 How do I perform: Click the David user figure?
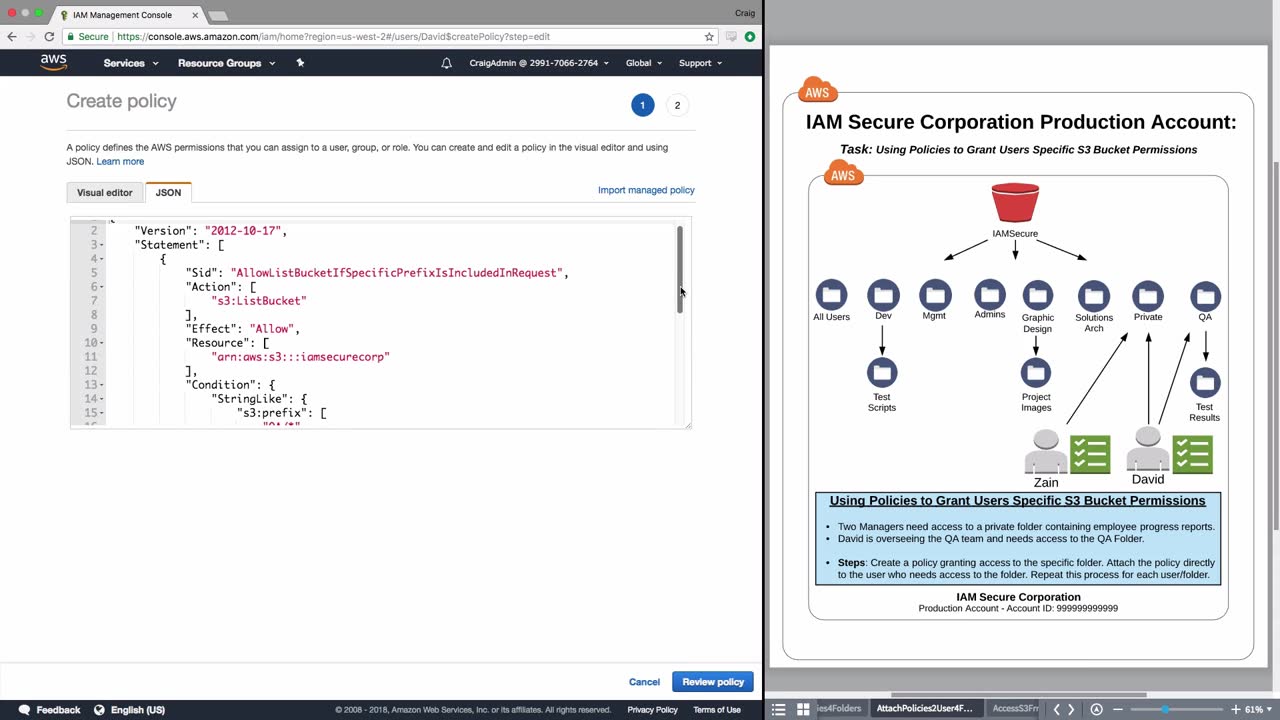coord(1148,449)
